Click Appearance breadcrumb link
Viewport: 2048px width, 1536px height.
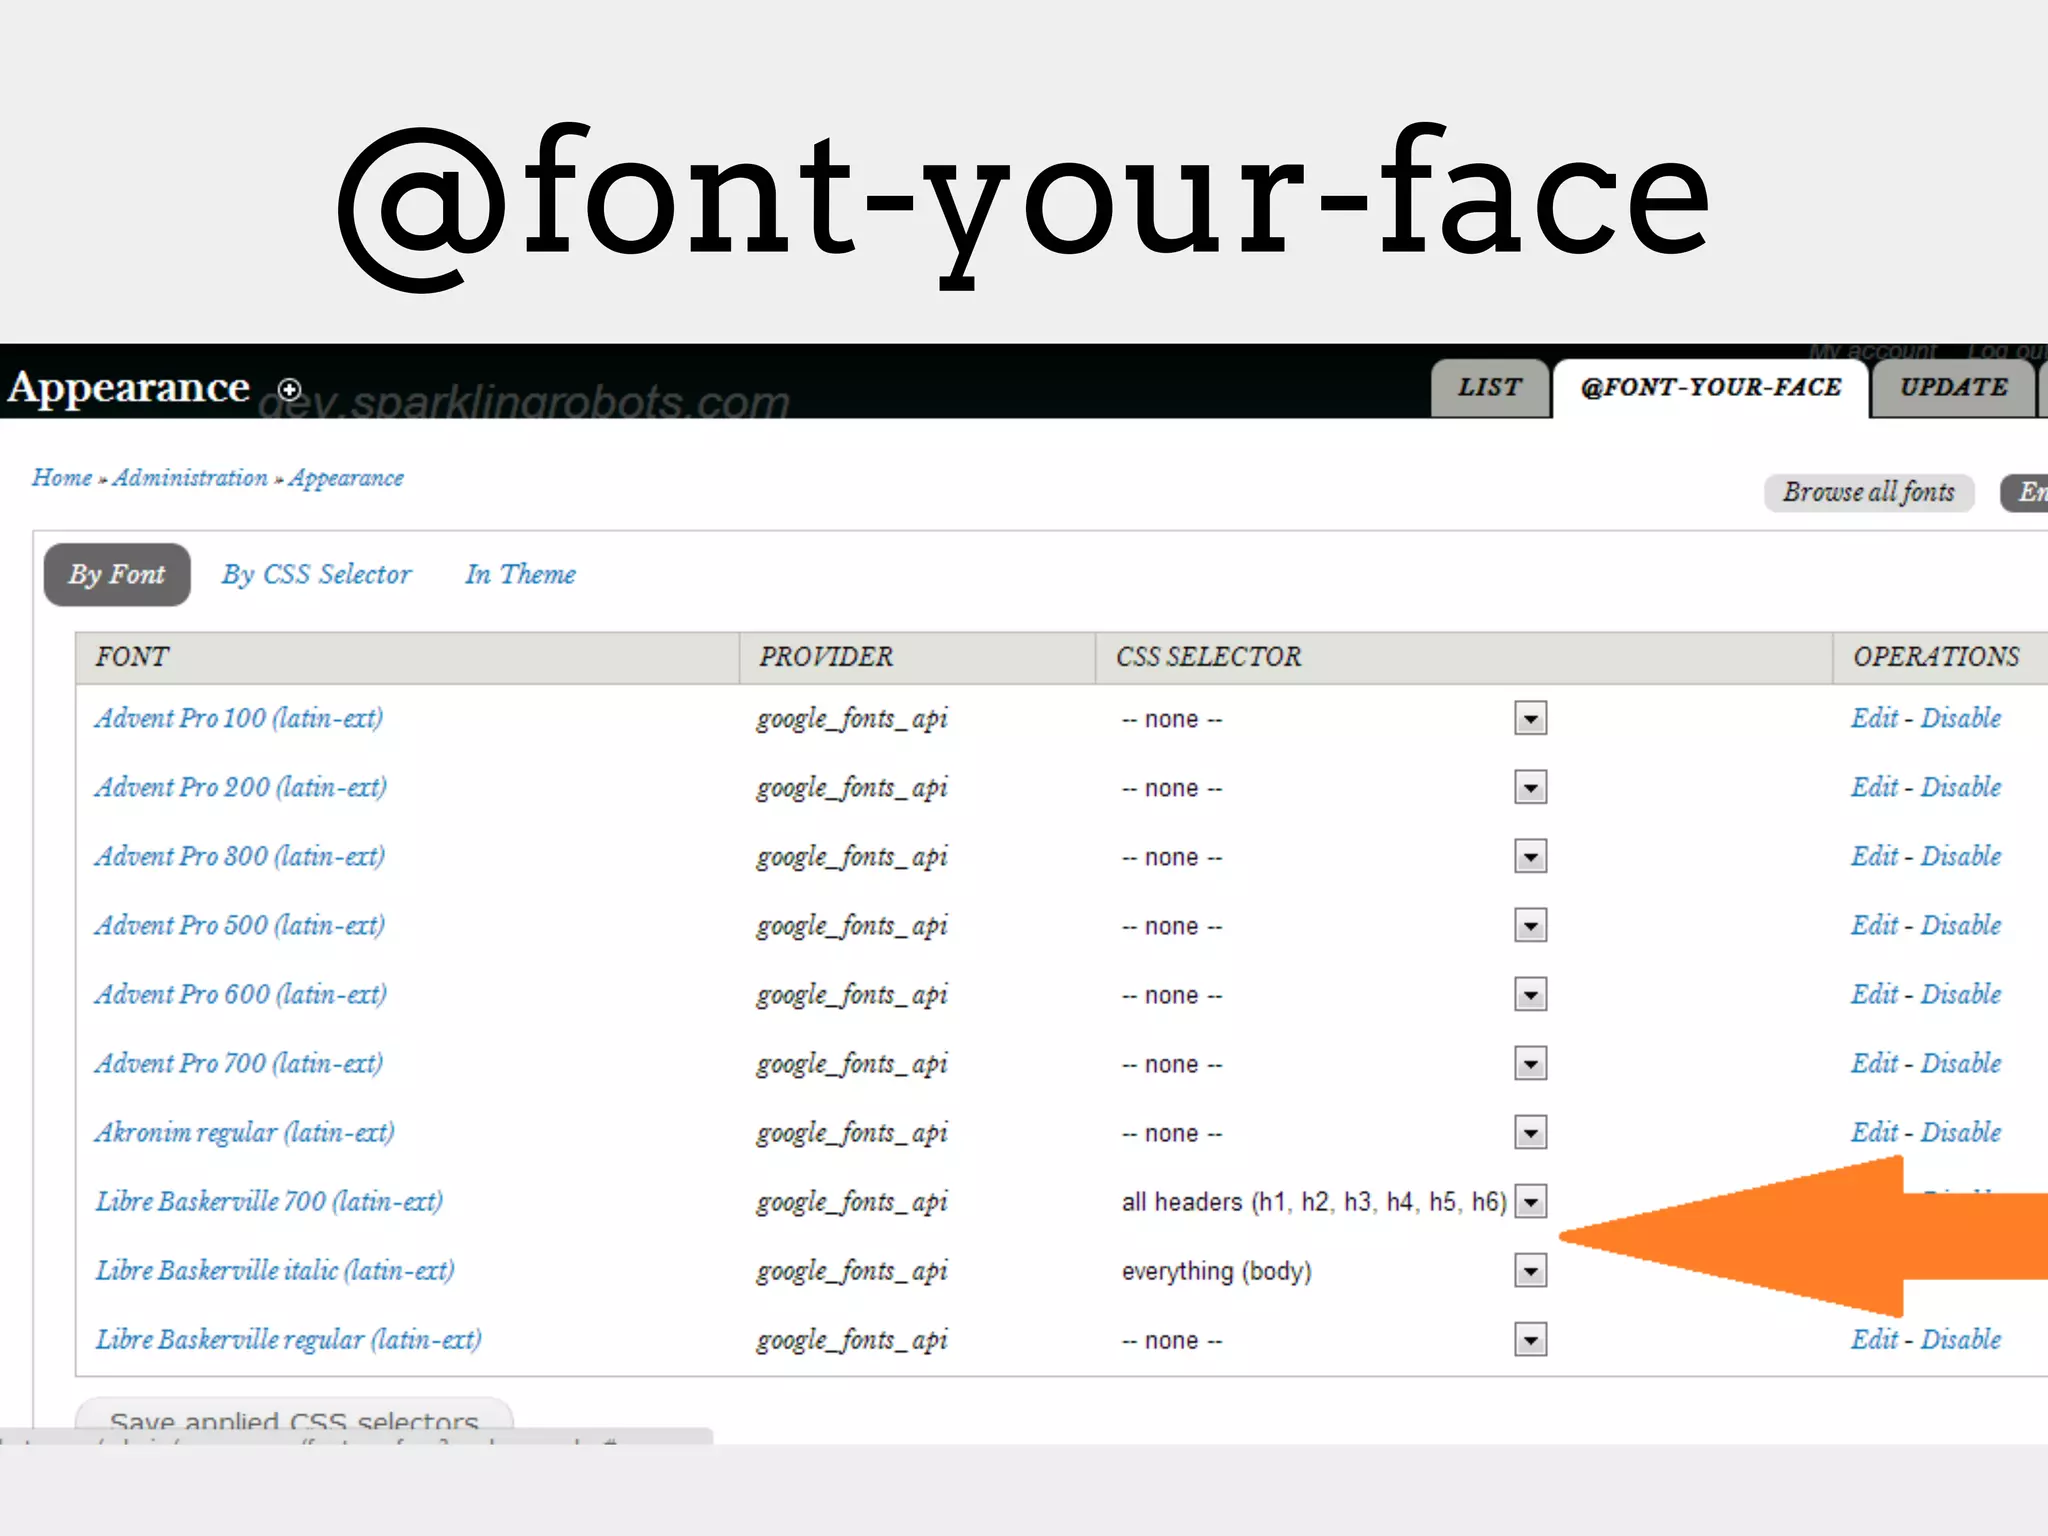point(346,479)
